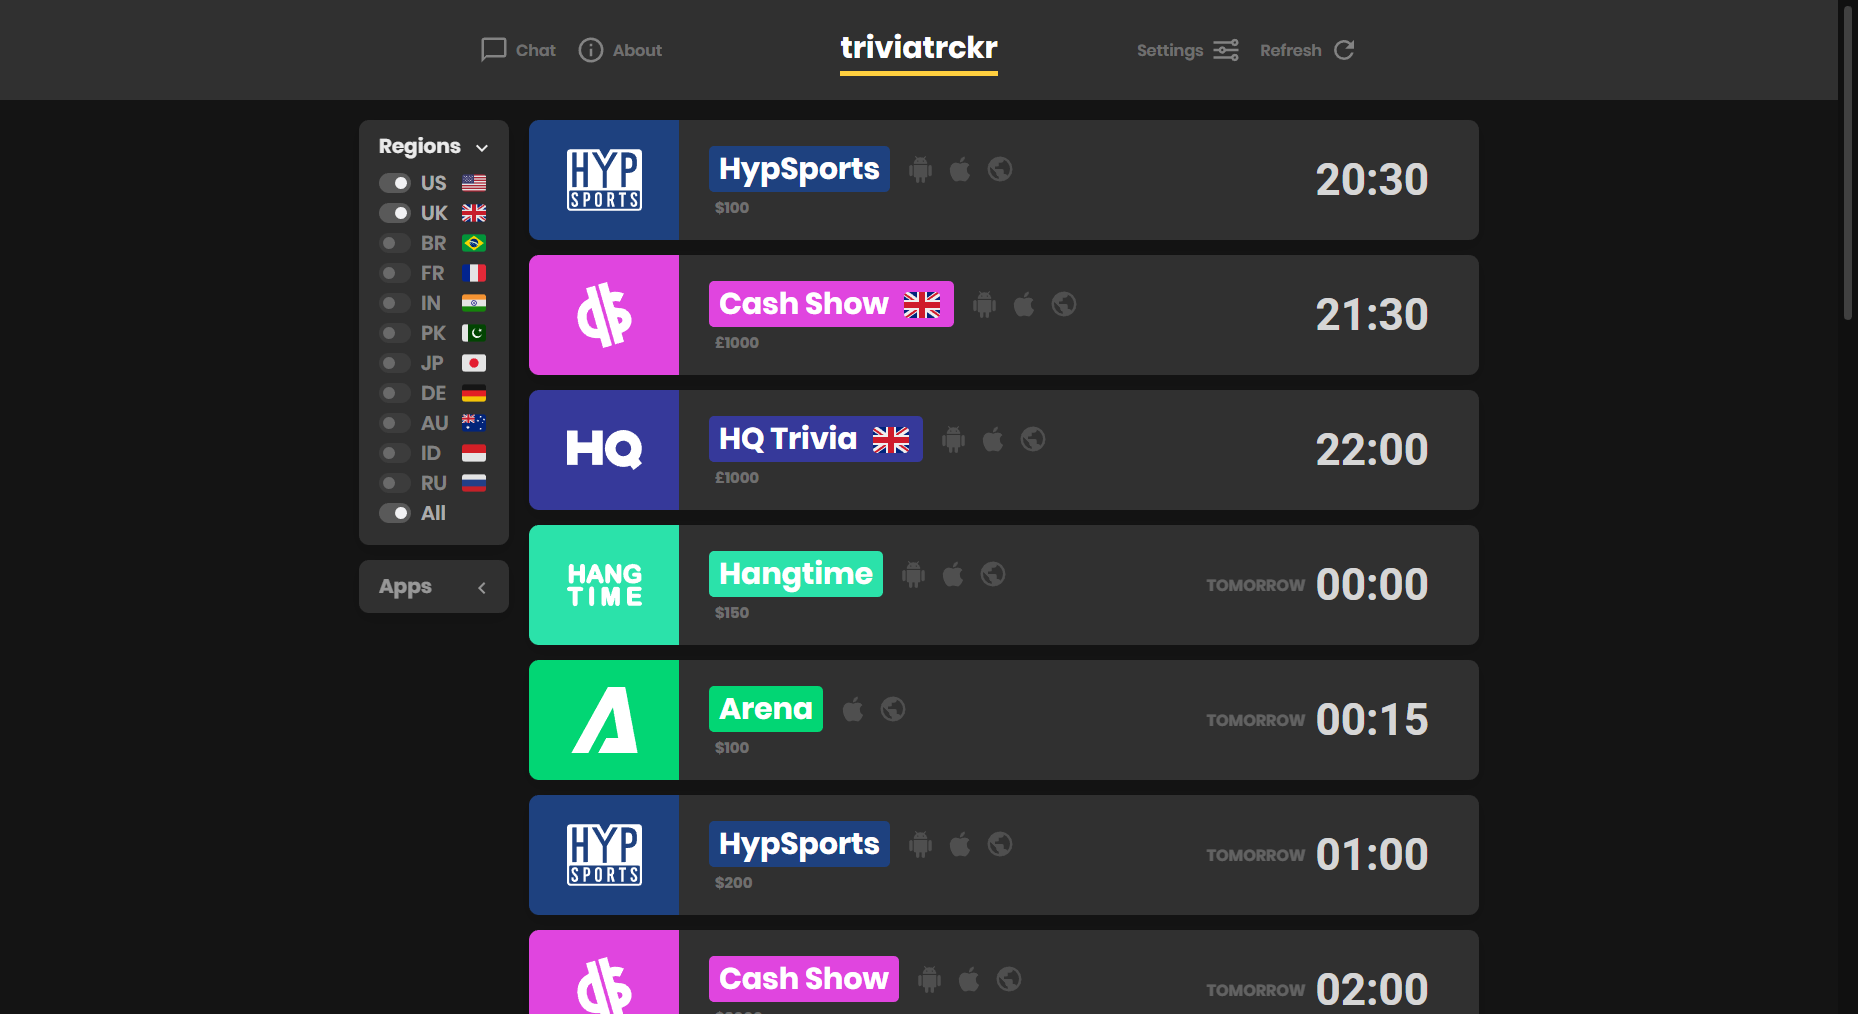
Task: Click the Refresh circular arrow icon
Action: [1344, 50]
